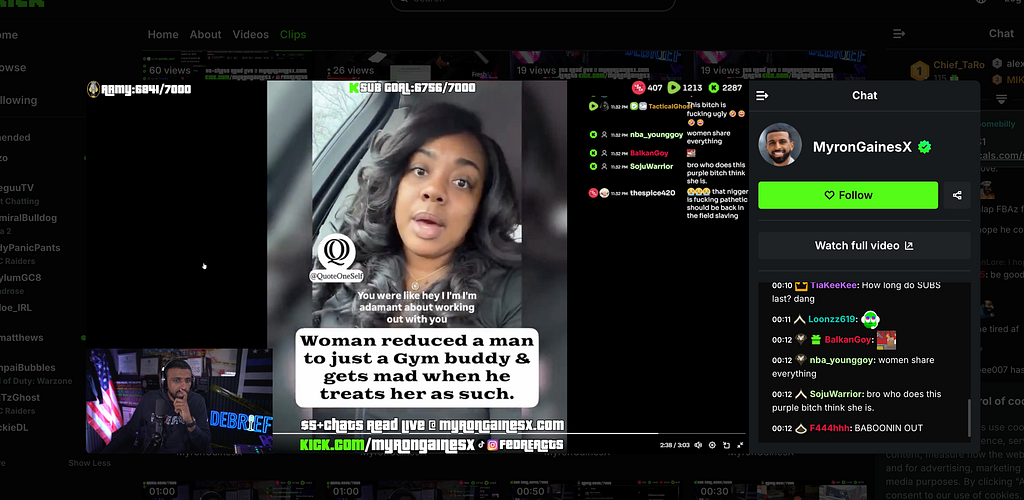This screenshot has height=500, width=1024.
Task: Toggle fullscreen on clip player
Action: pos(740,445)
